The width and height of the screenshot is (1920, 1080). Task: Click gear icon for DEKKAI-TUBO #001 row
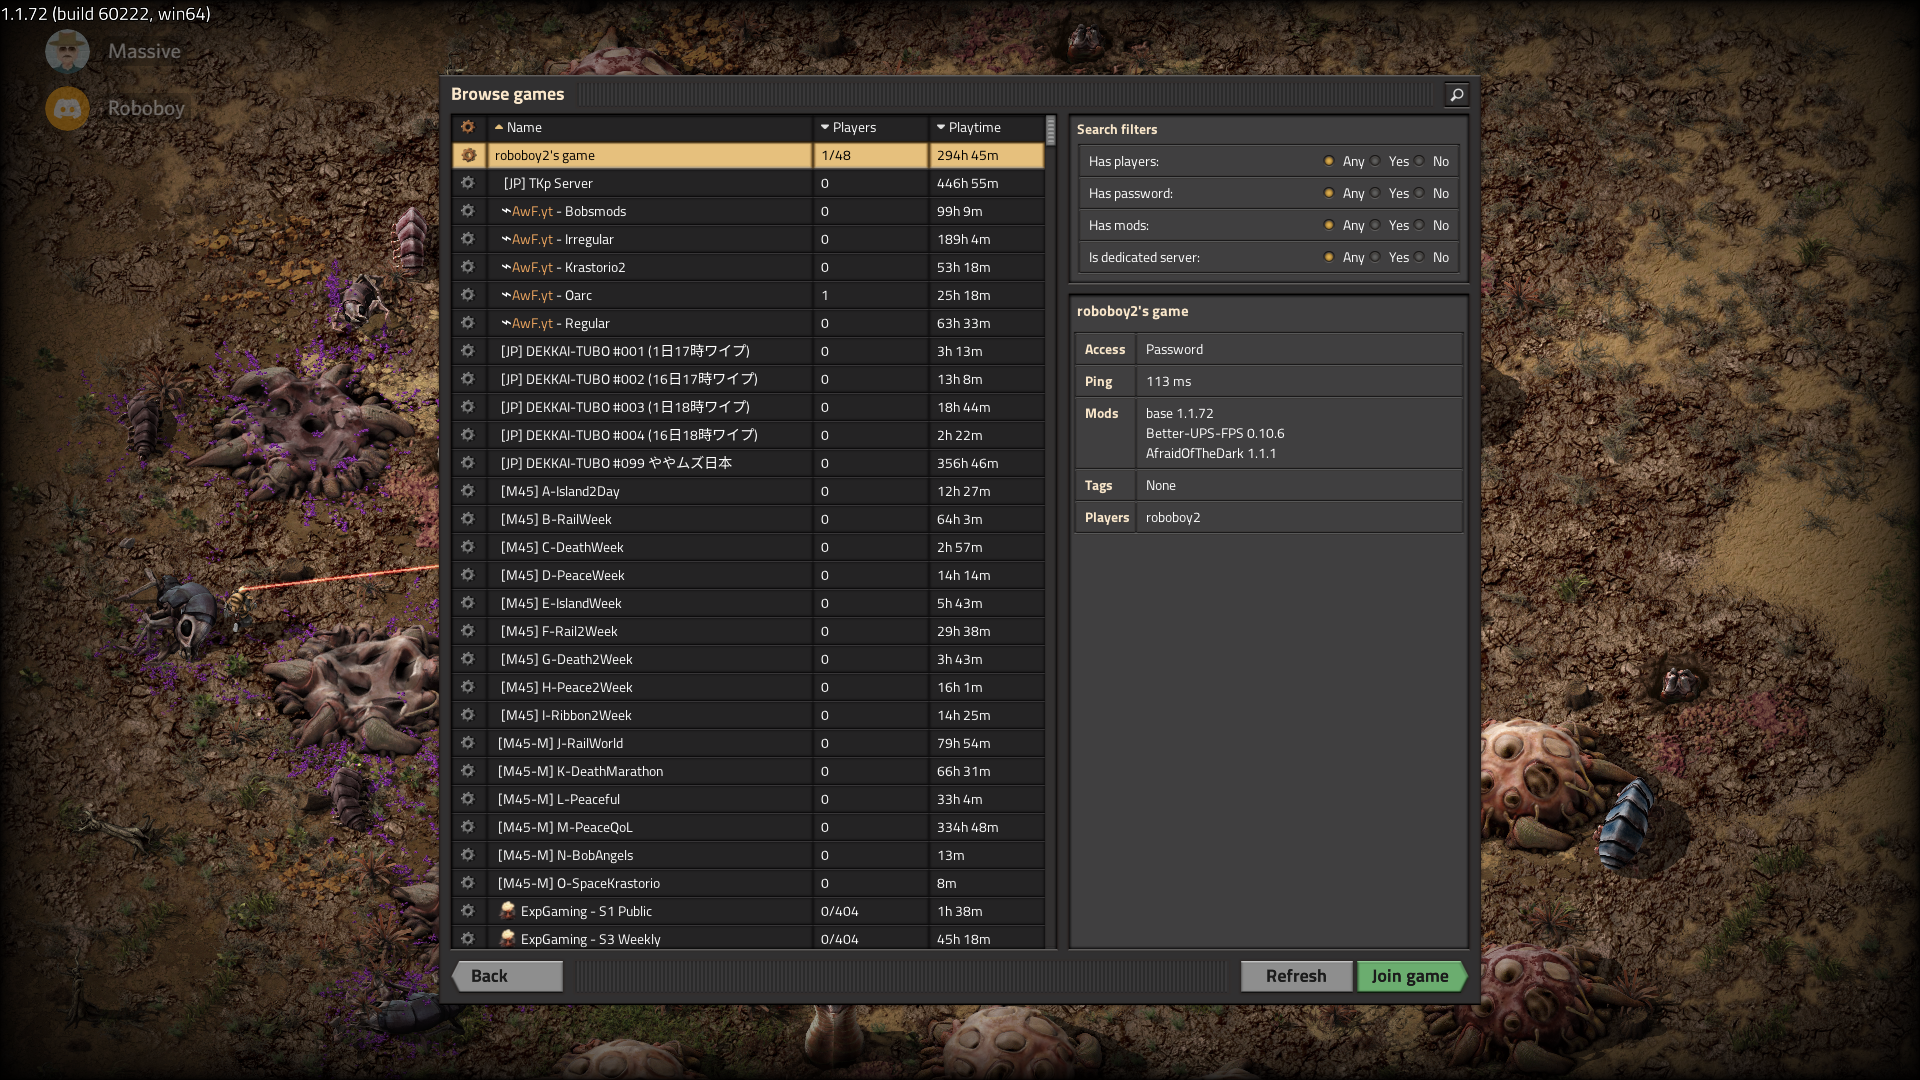[468, 351]
